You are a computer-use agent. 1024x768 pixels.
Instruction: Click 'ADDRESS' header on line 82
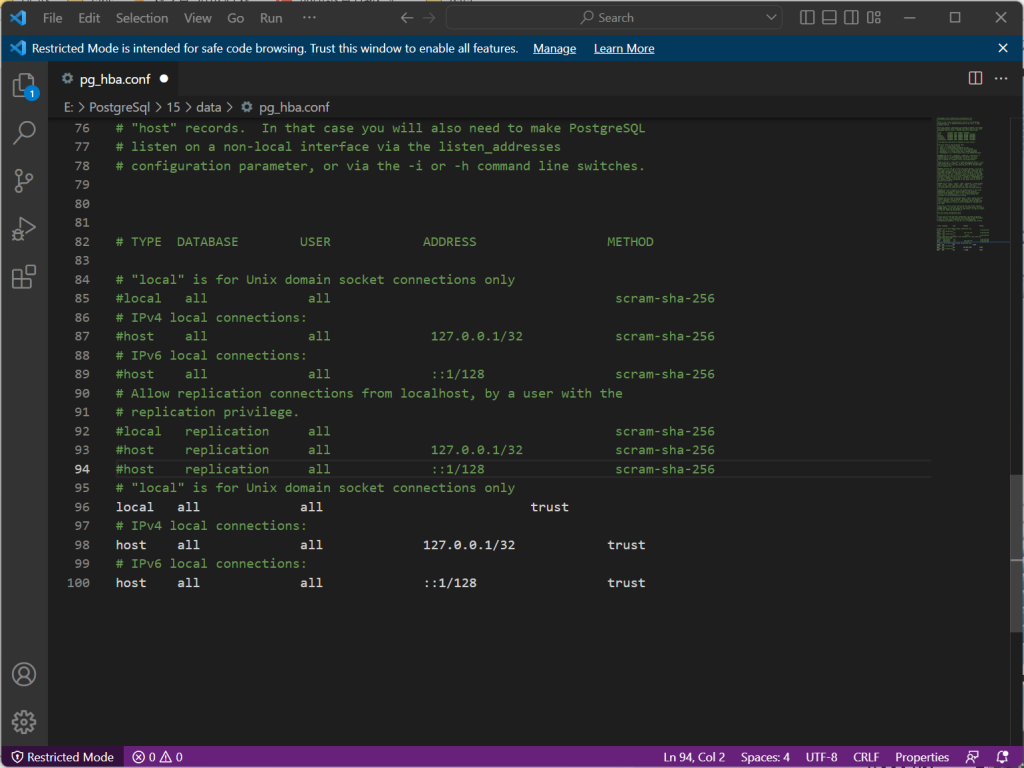click(x=449, y=242)
